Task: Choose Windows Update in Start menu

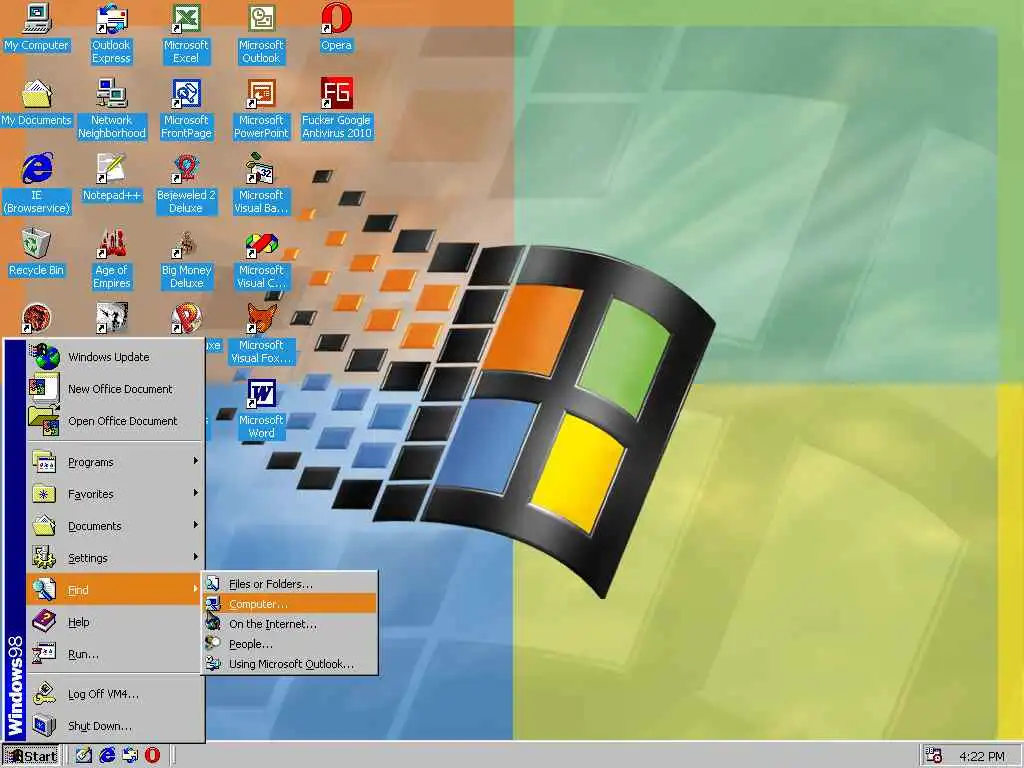Action: click(116, 357)
